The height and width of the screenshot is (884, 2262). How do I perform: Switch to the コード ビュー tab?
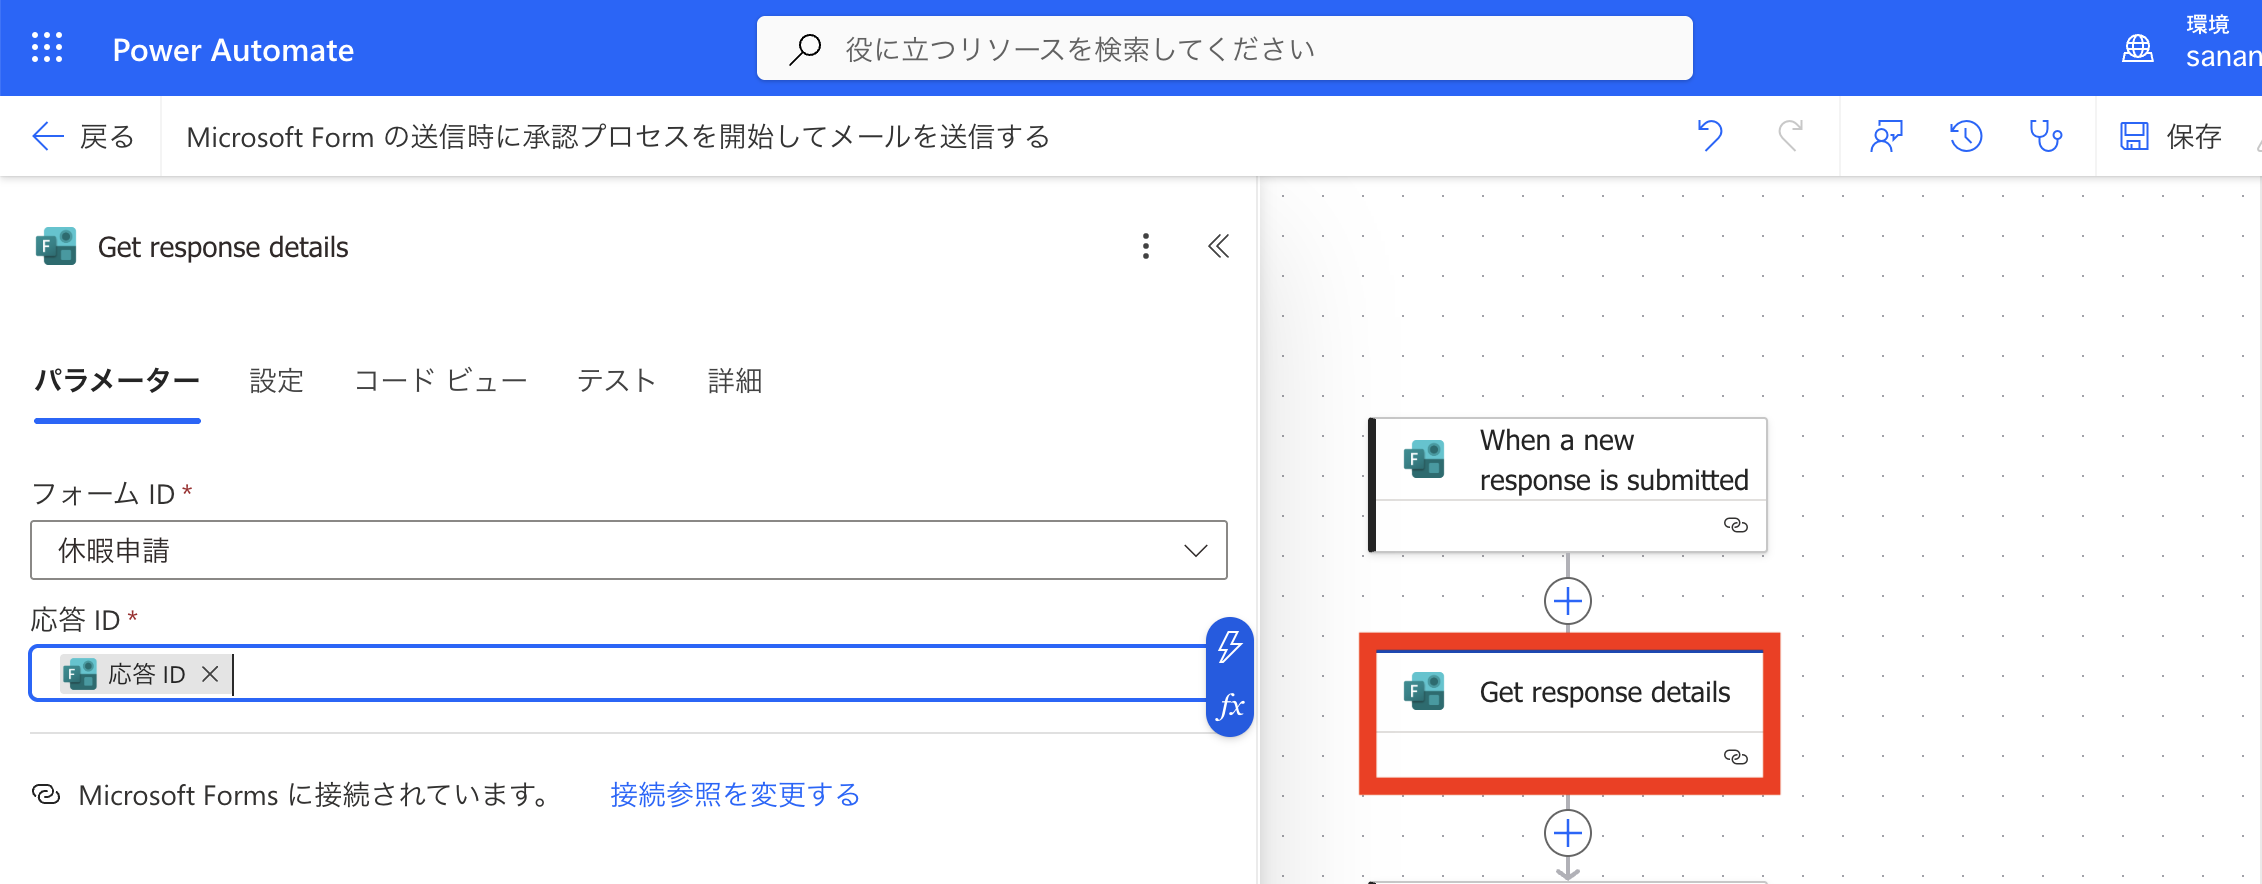click(441, 381)
